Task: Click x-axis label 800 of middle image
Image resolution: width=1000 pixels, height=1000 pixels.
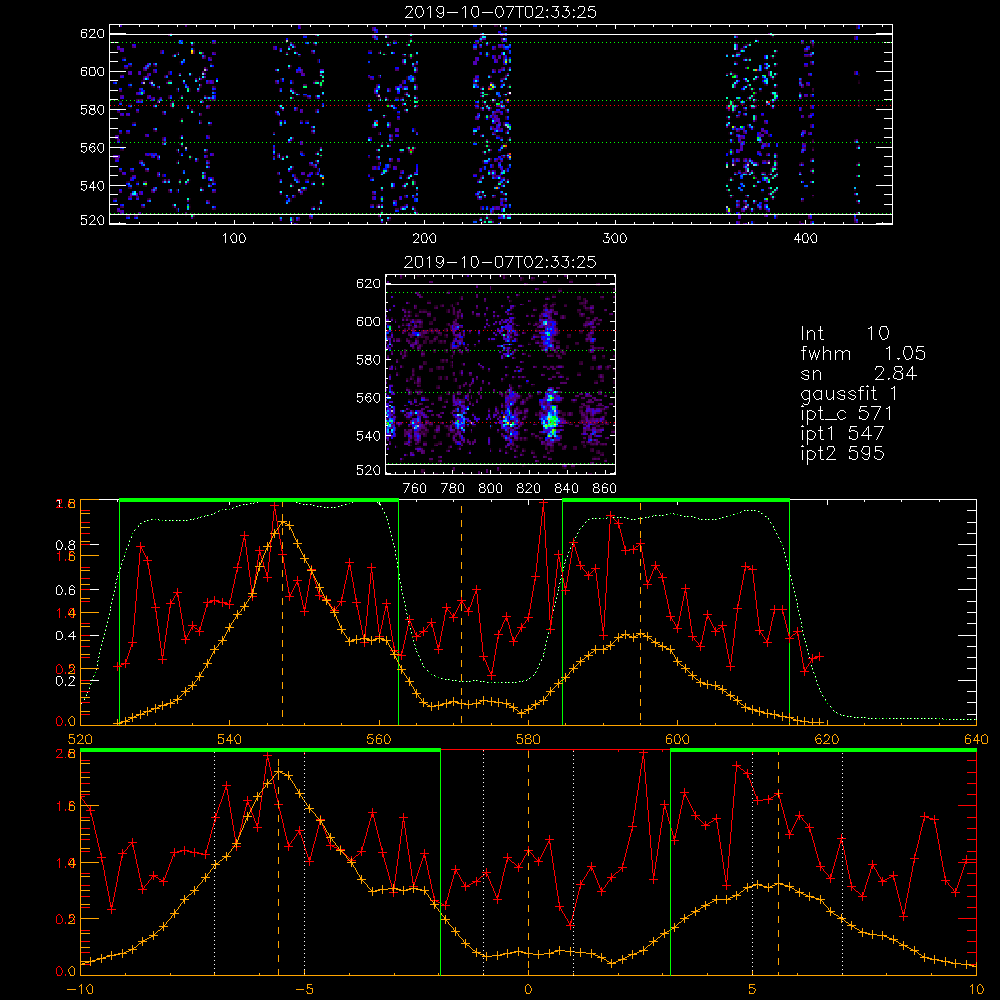Action: click(490, 489)
